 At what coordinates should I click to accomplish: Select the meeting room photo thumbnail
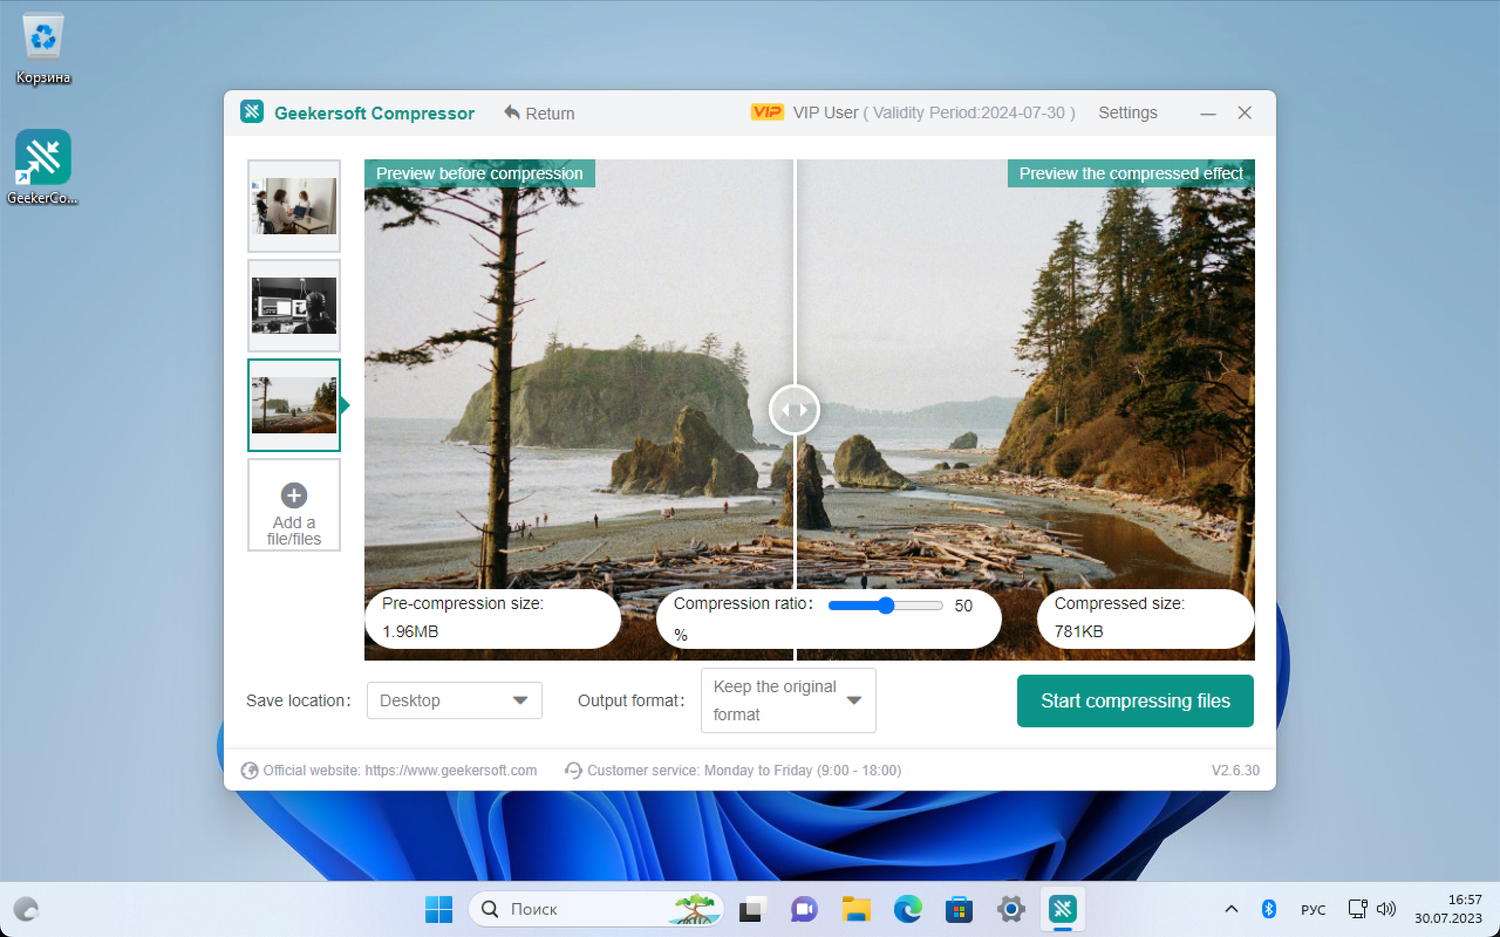point(294,206)
